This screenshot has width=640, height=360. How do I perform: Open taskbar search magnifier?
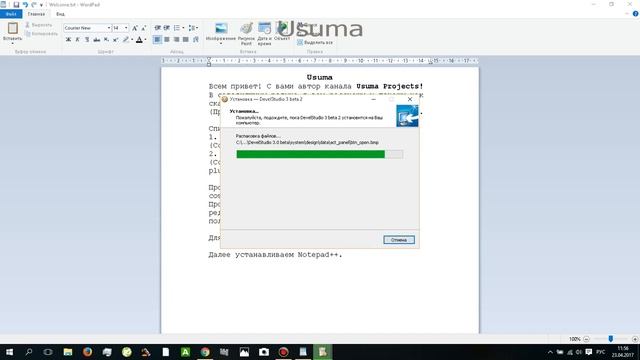29,352
